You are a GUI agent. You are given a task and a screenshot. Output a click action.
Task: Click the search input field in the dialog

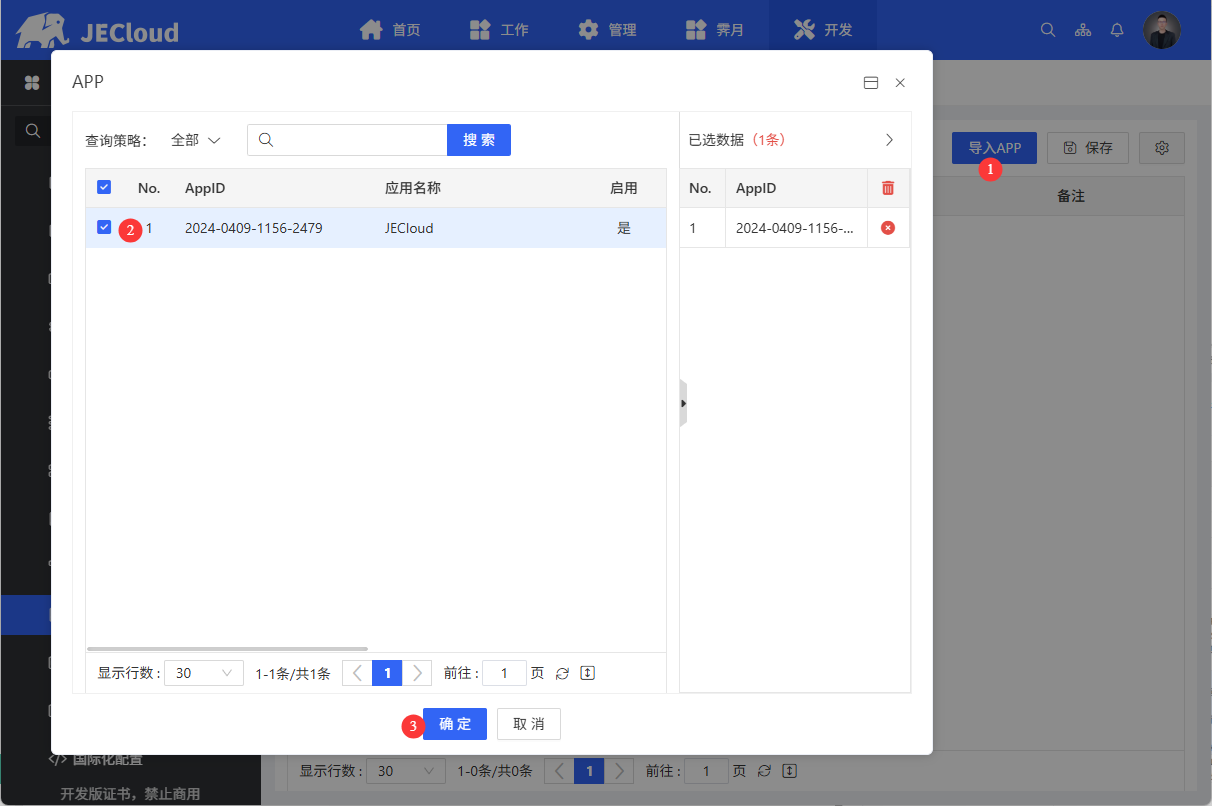(x=358, y=140)
